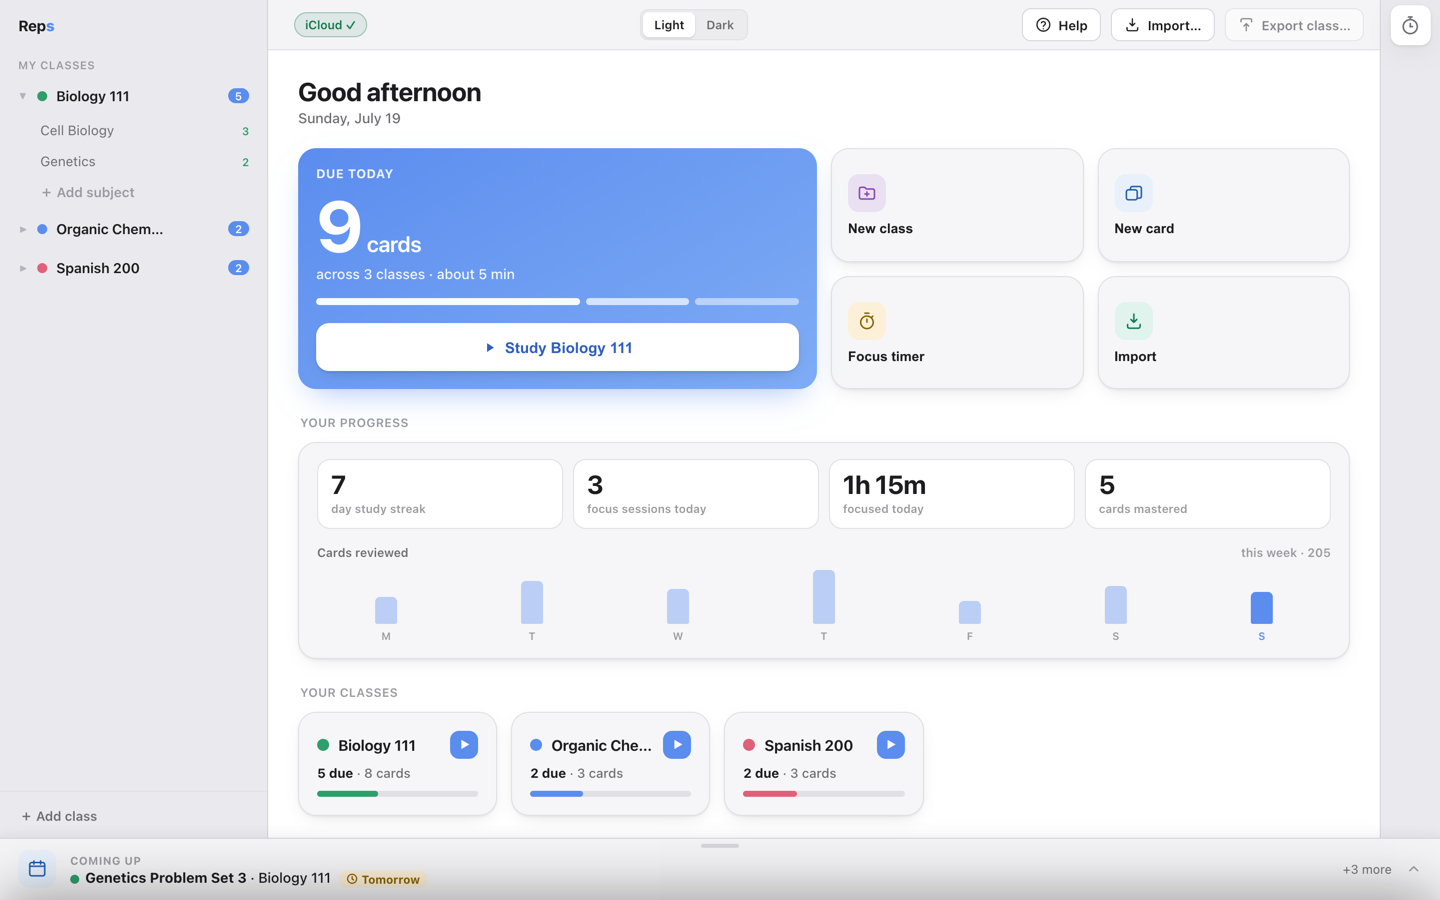This screenshot has width=1440, height=900.
Task: Click the Biology 111 badge showing 5
Action: coord(238,96)
